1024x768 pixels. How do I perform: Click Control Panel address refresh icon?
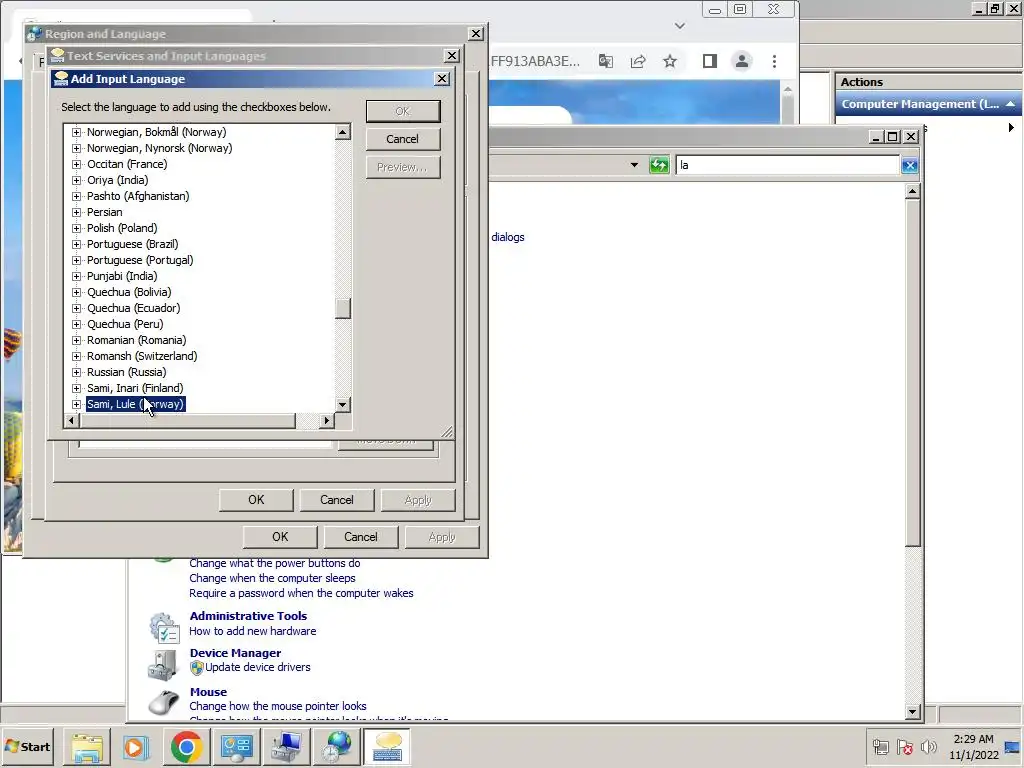point(659,165)
